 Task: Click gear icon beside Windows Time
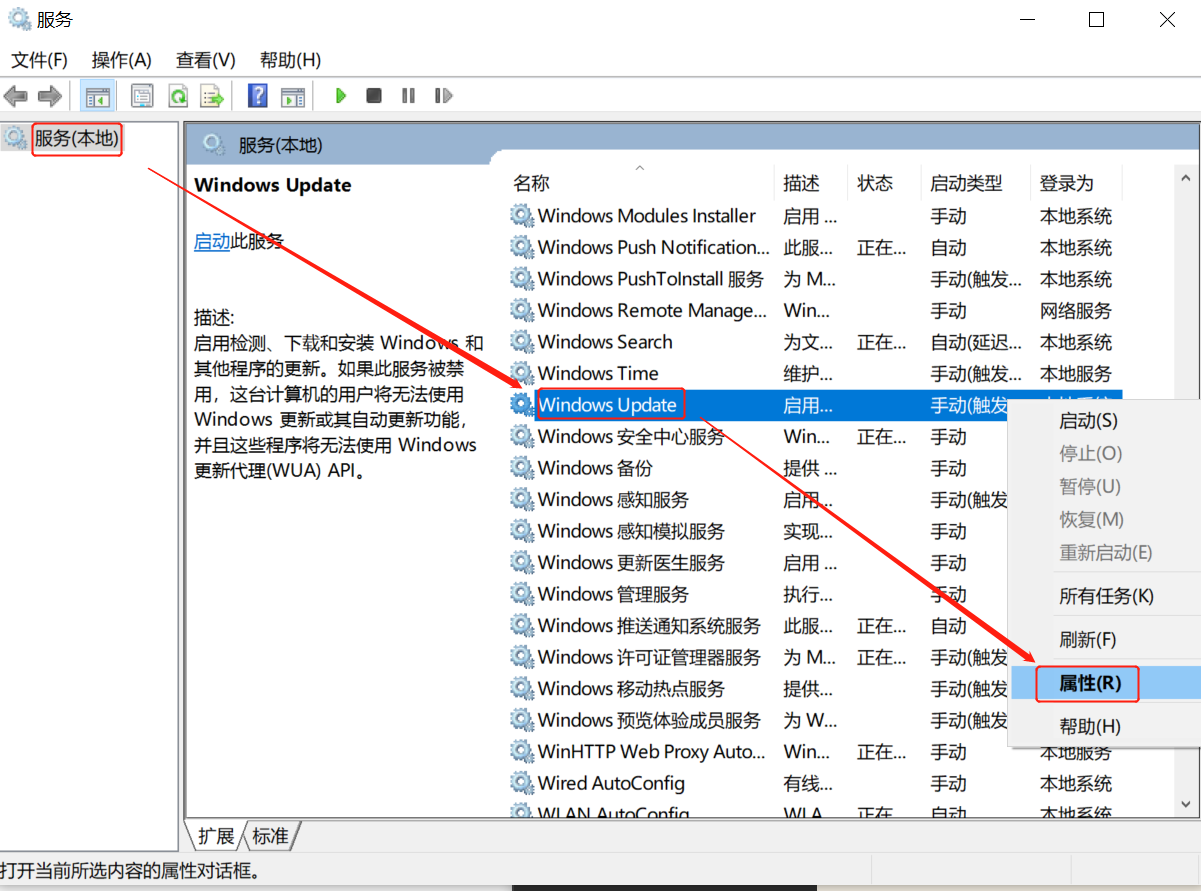pos(522,373)
